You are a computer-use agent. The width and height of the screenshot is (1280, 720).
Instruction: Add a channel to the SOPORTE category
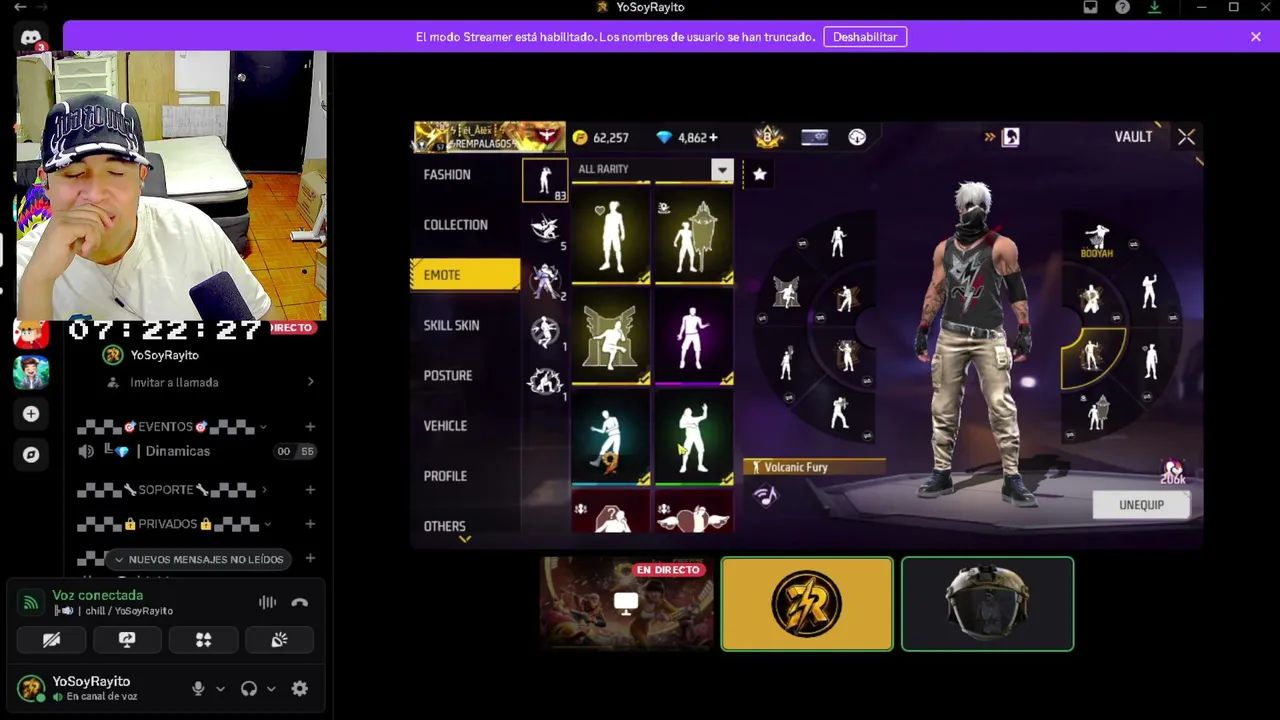[310, 490]
